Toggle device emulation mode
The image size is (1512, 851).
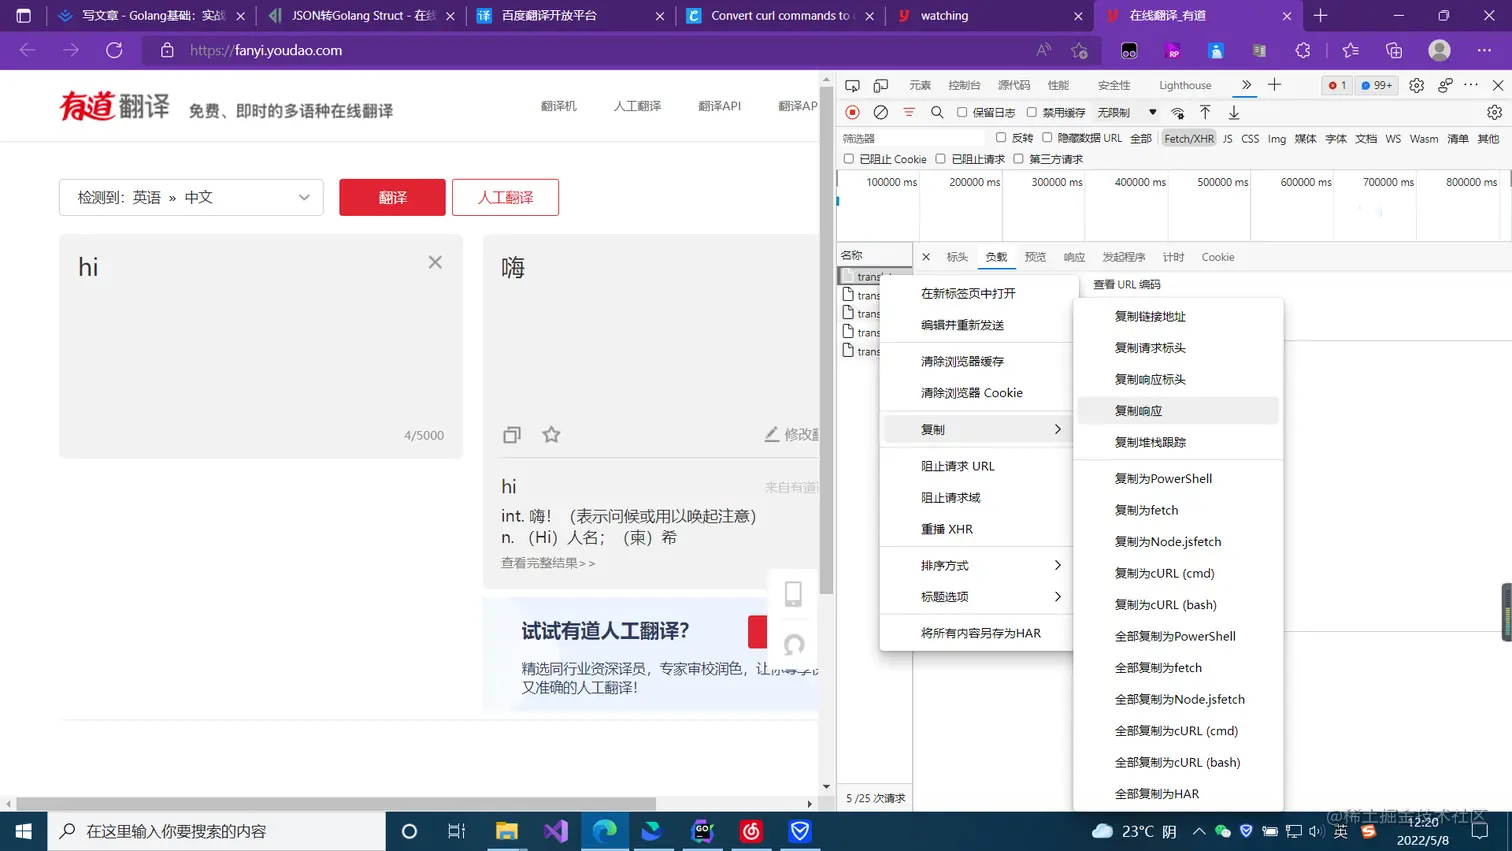pos(881,85)
